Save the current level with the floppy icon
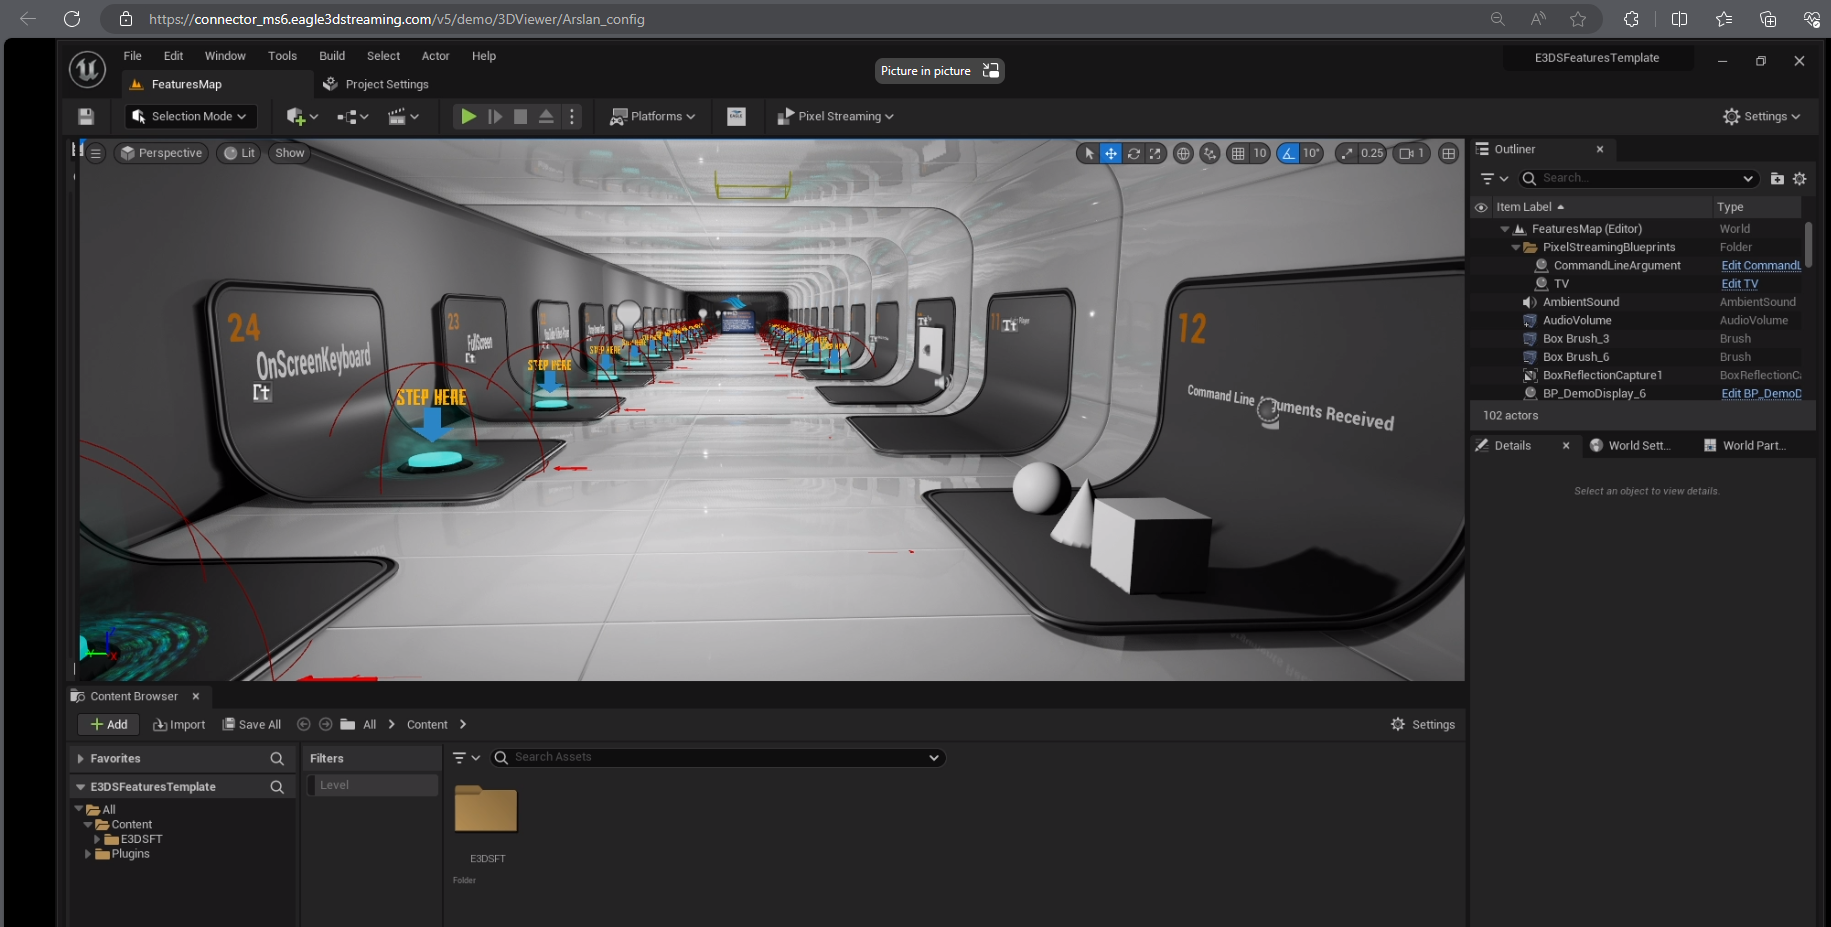Screen dimensions: 1831x927 pyautogui.click(x=86, y=117)
